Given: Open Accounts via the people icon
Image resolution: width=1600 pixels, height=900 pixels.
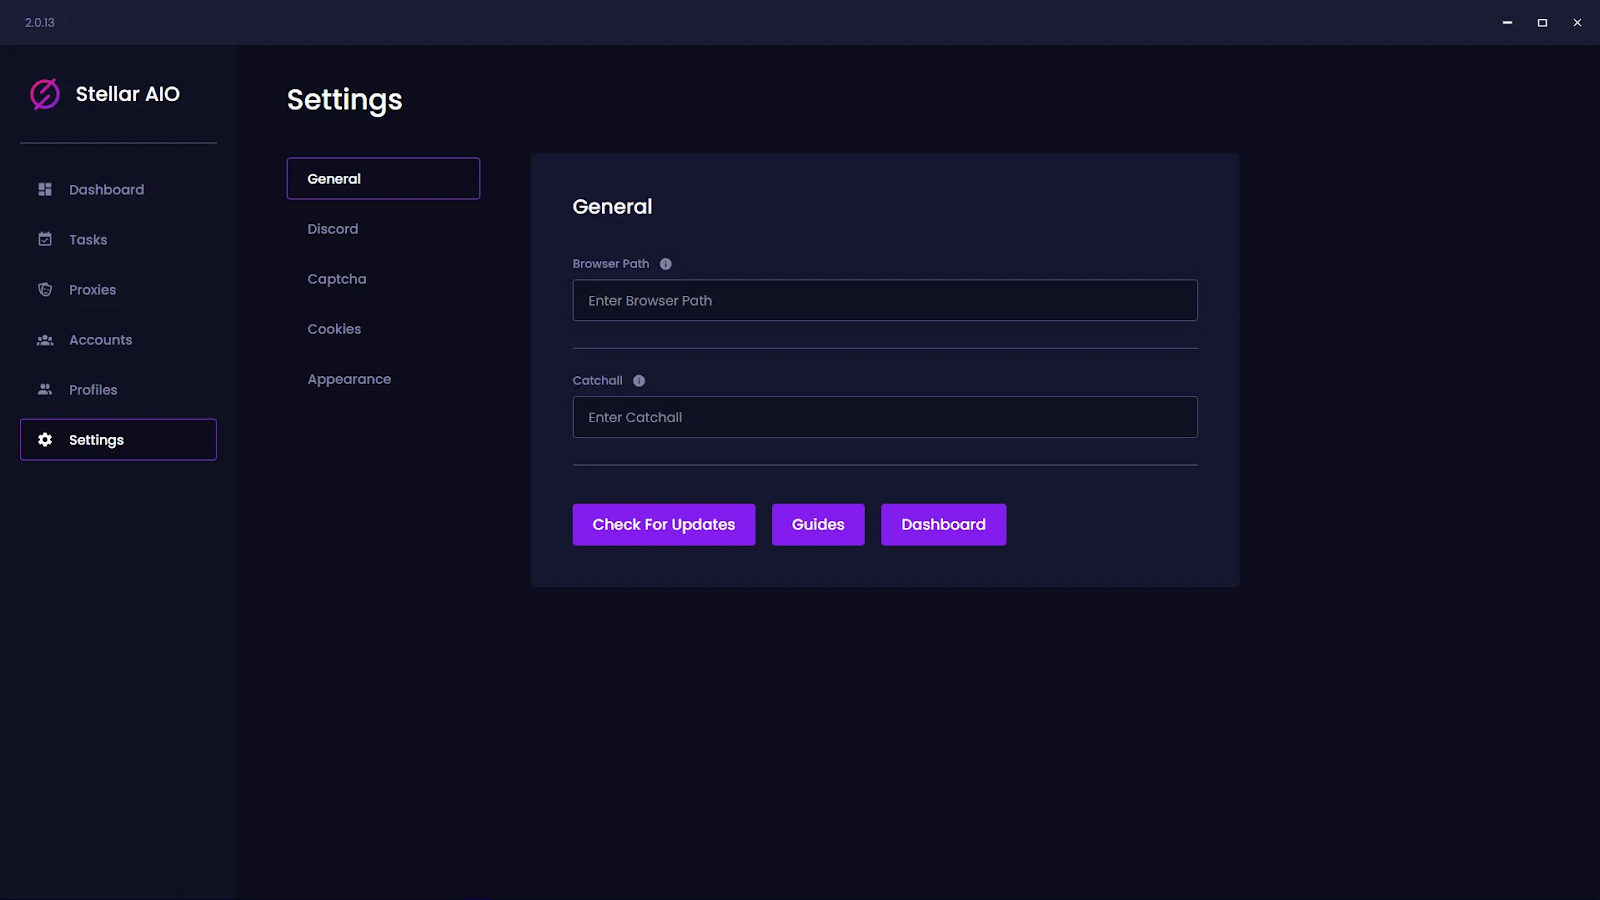Looking at the screenshot, I should click(x=44, y=340).
